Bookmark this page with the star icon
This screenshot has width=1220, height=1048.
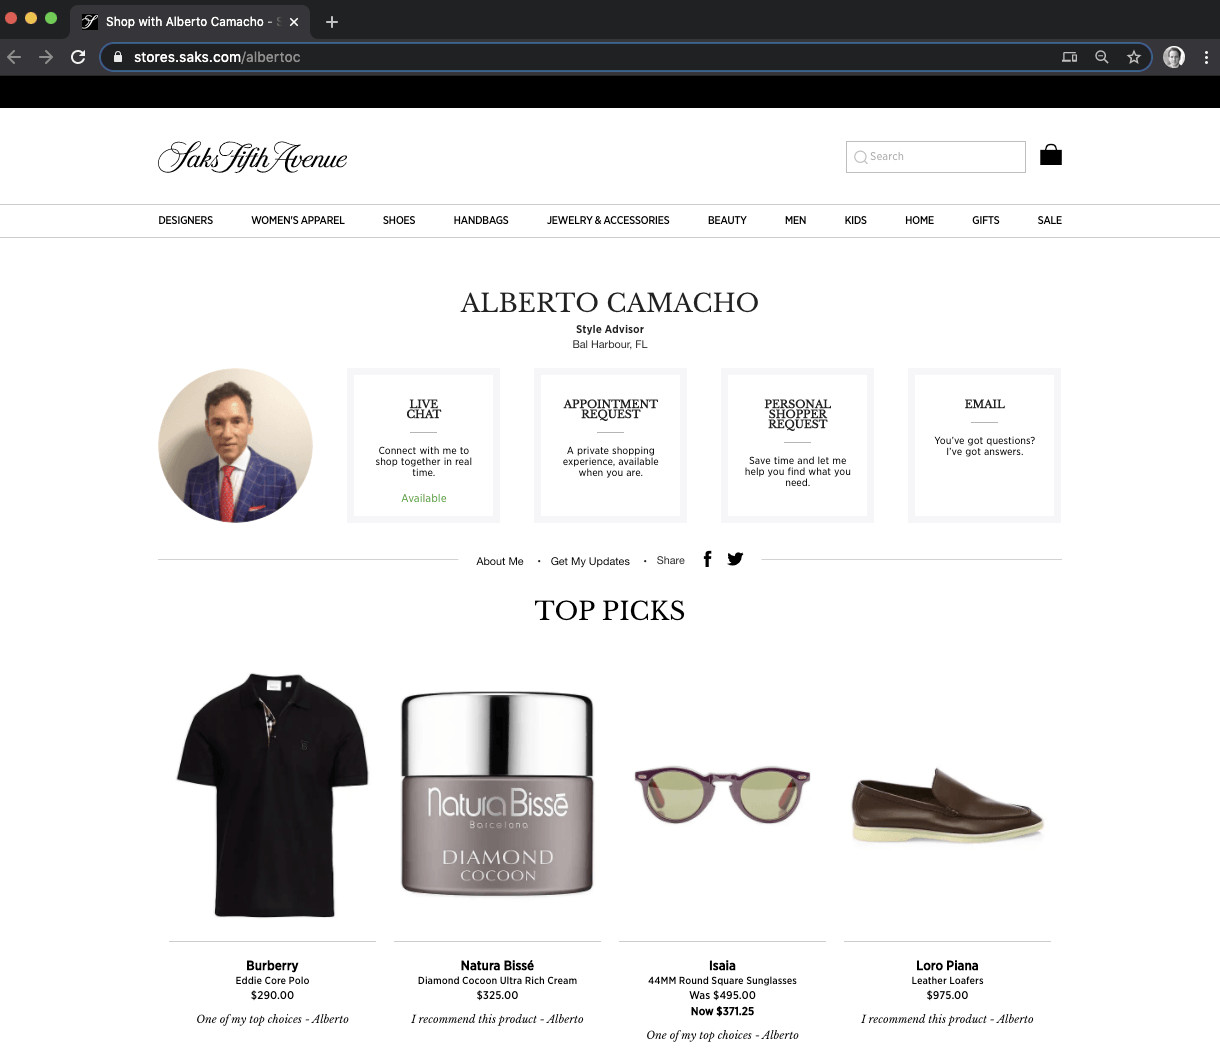[1133, 57]
